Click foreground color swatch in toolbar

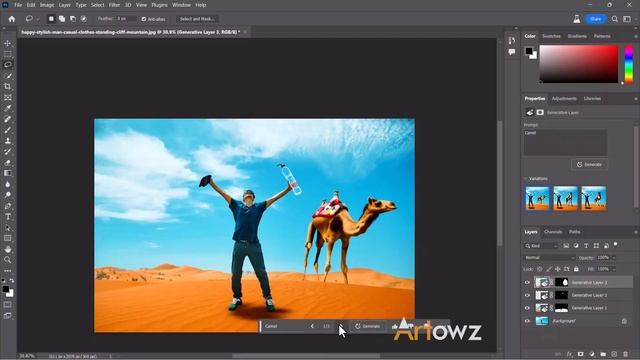click(x=5, y=289)
